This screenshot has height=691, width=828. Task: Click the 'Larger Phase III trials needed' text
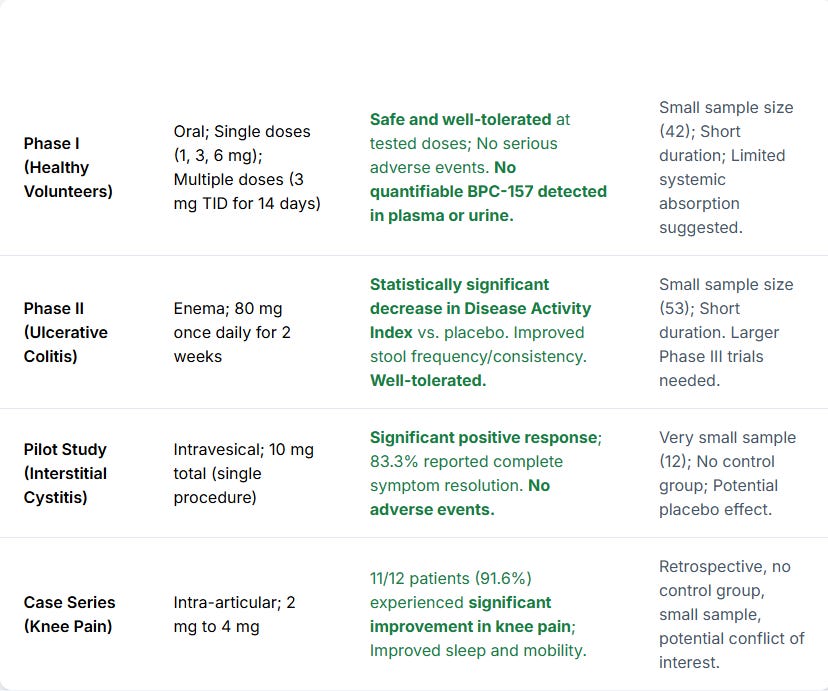pyautogui.click(x=719, y=356)
